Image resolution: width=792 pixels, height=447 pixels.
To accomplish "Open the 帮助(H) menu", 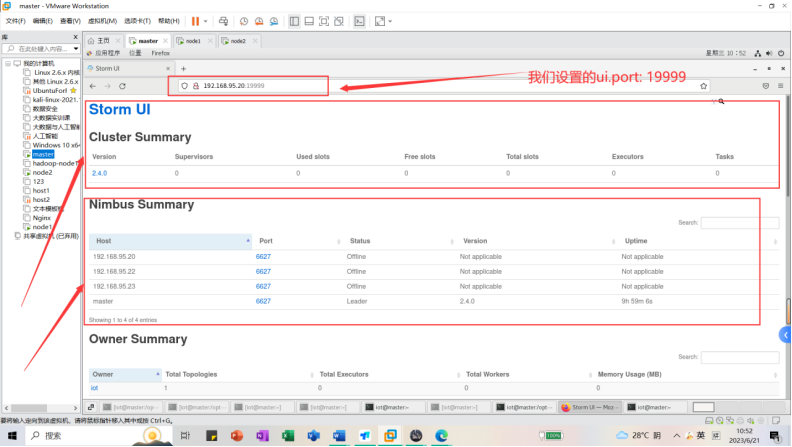I will [169, 21].
